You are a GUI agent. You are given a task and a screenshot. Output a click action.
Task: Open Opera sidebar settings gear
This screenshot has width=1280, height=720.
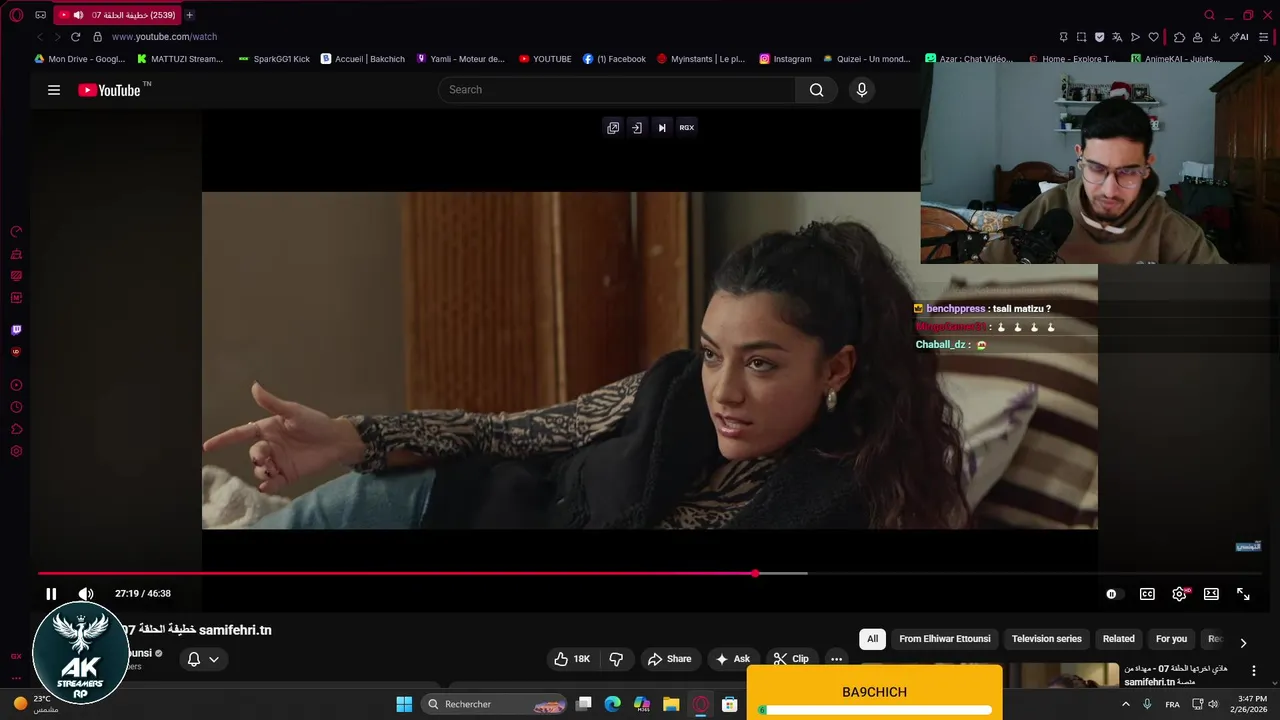coord(16,451)
